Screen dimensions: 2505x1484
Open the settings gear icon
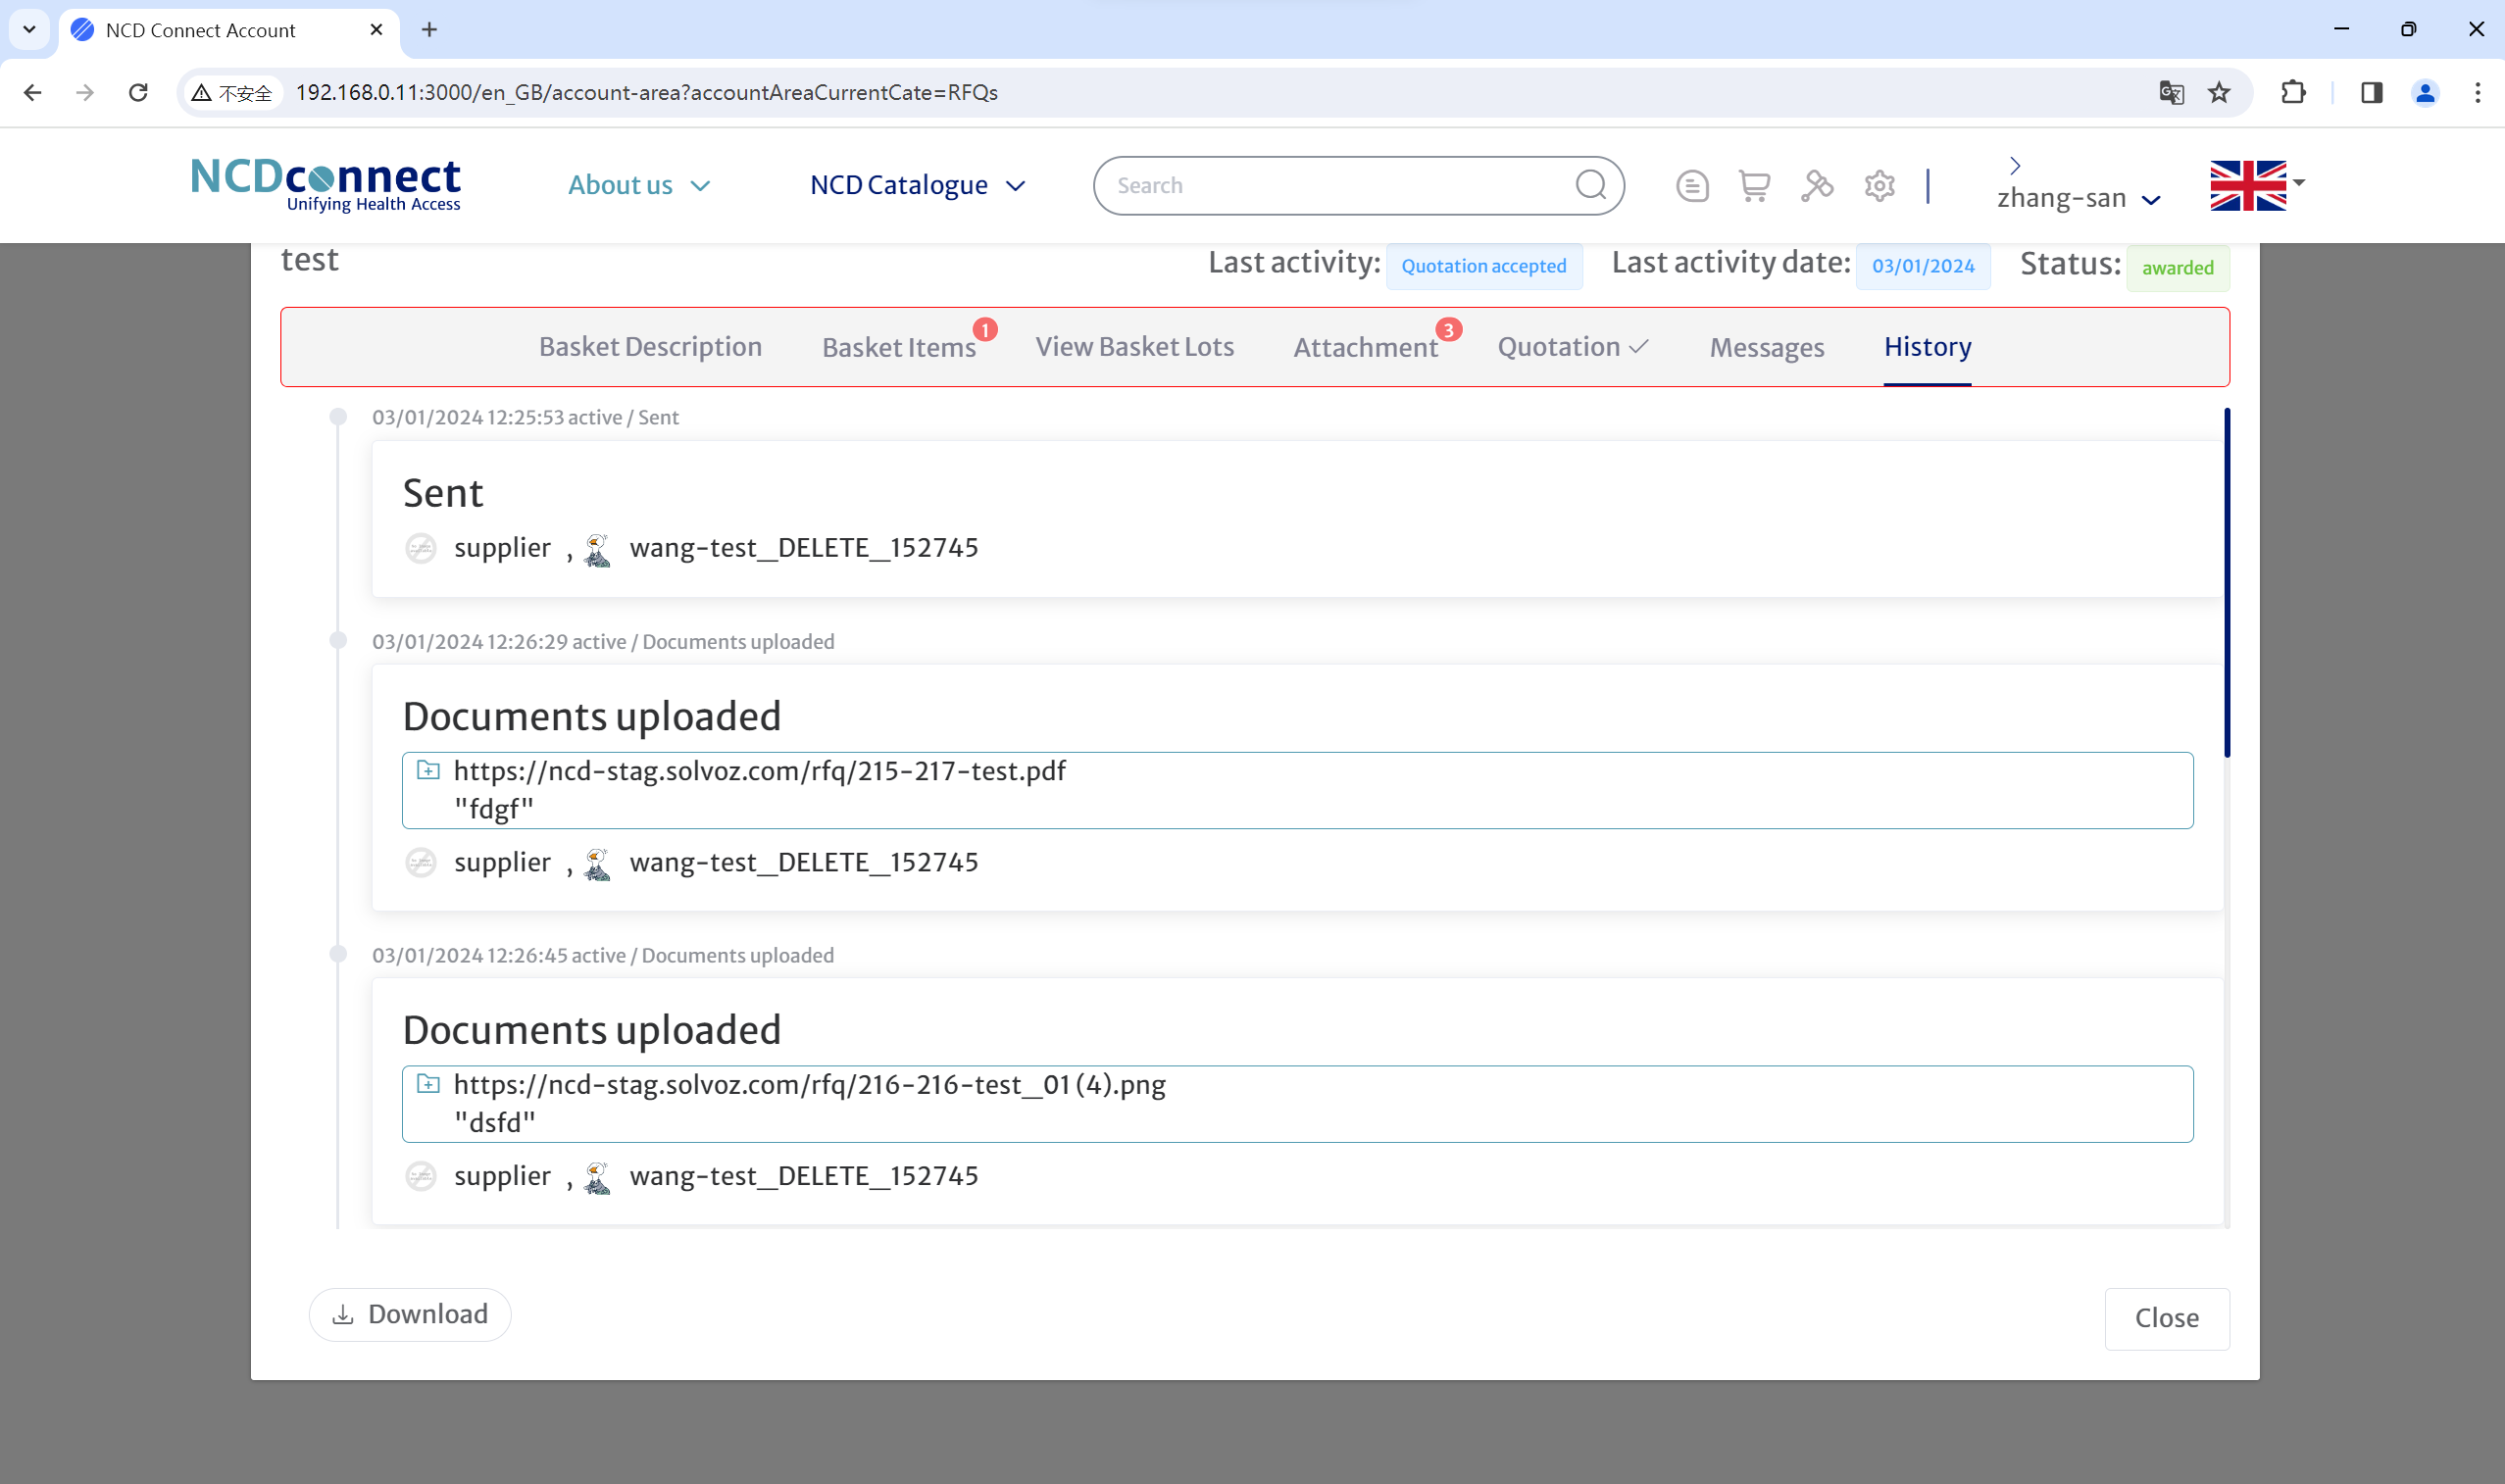click(x=1879, y=186)
